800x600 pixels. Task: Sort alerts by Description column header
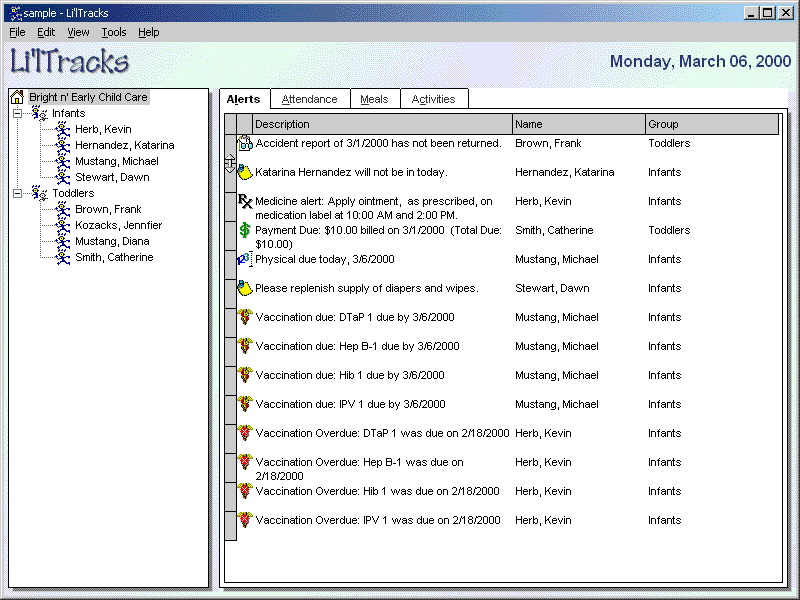[381, 125]
